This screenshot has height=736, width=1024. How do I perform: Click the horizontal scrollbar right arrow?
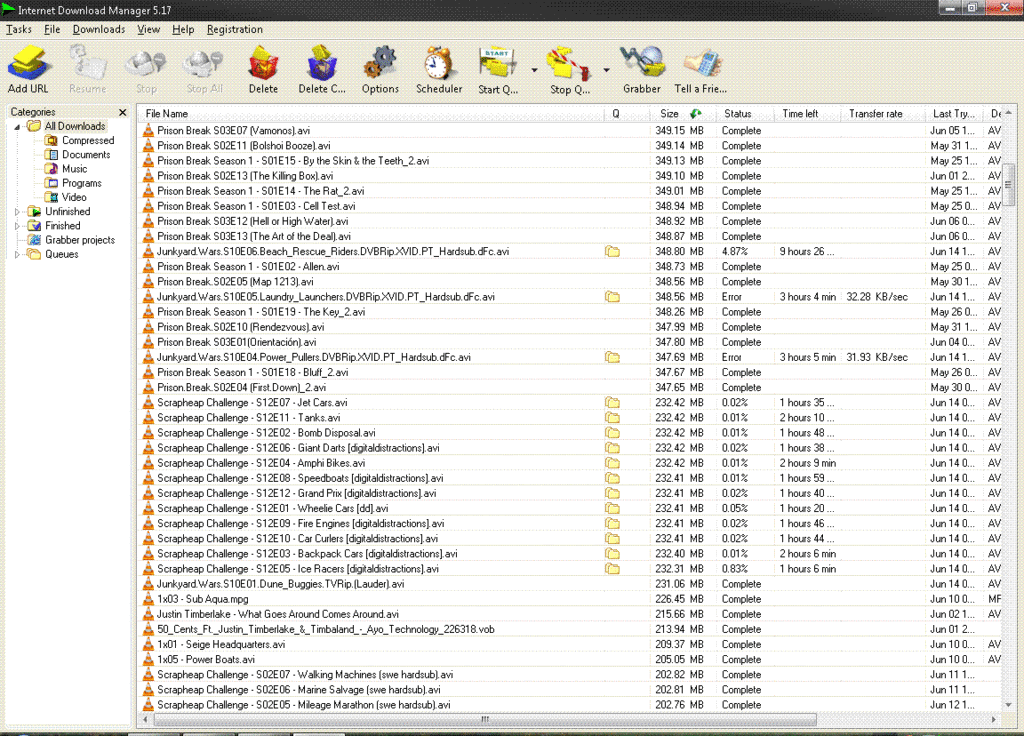click(994, 719)
